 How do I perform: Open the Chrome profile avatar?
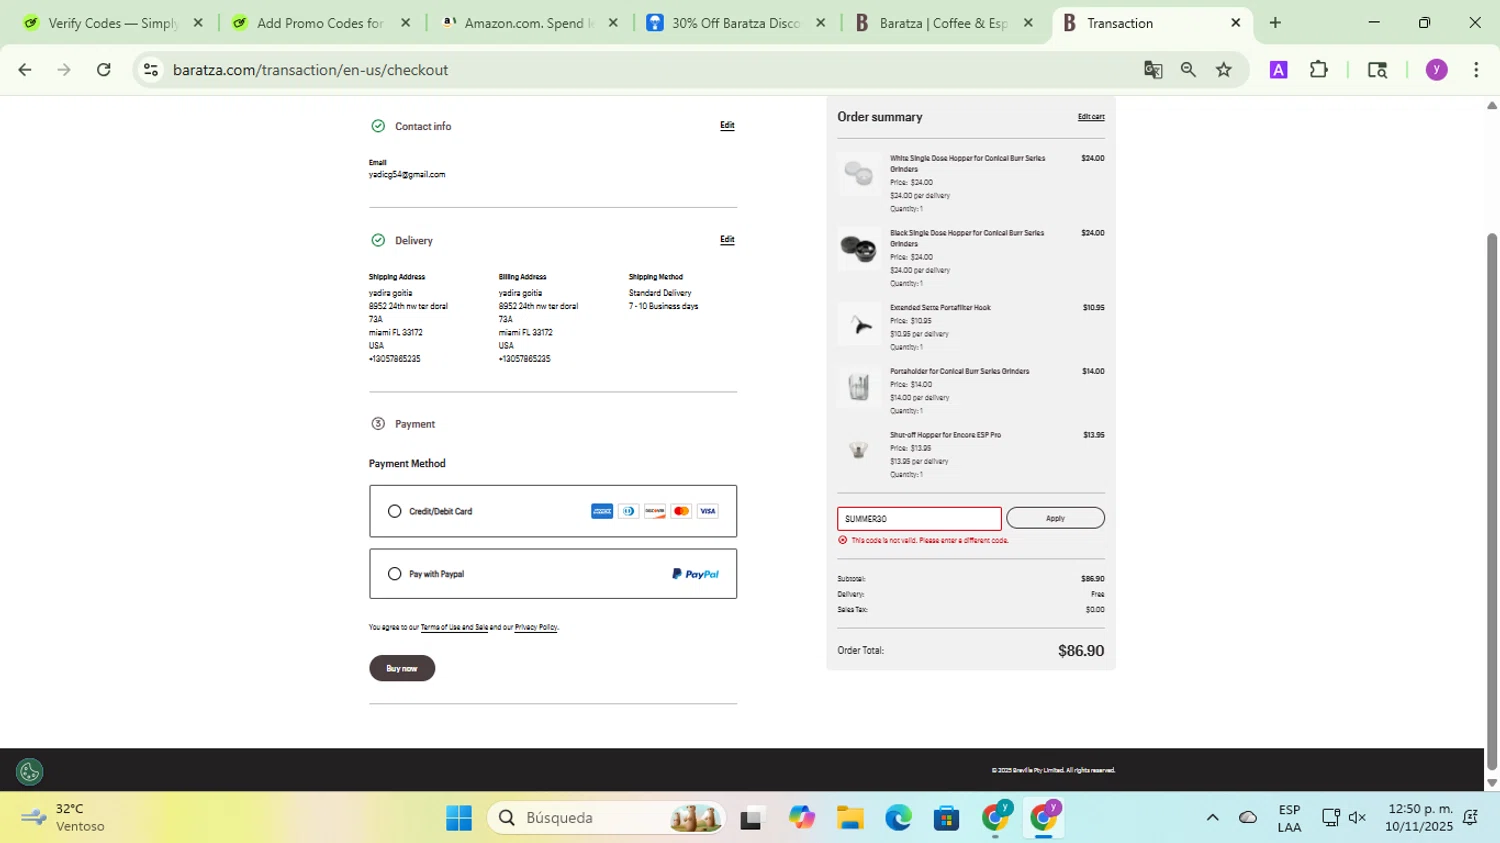[1436, 70]
